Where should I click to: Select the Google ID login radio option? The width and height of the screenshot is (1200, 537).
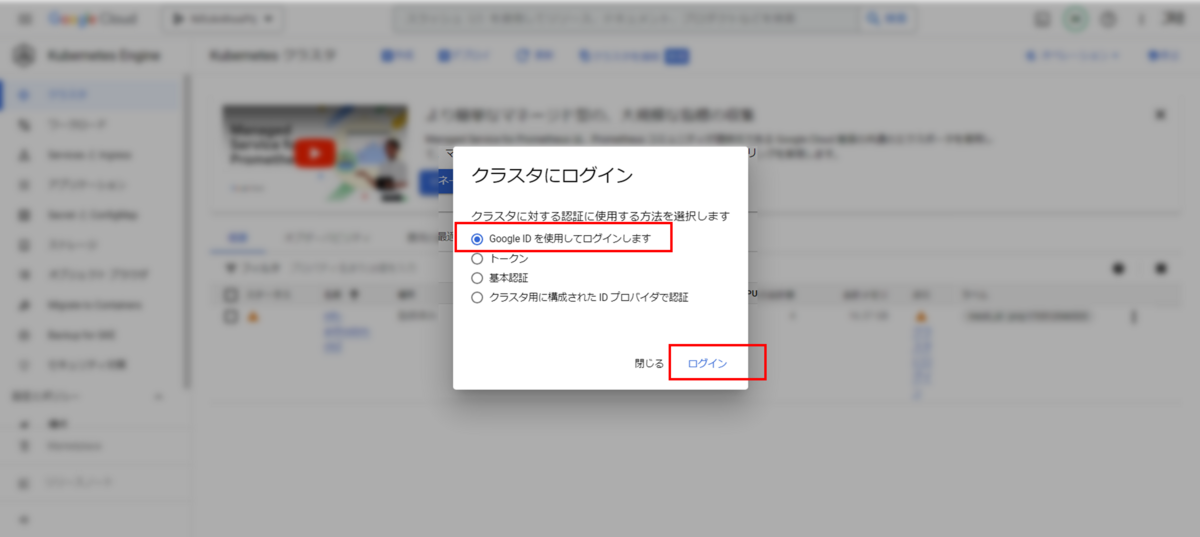tap(477, 239)
